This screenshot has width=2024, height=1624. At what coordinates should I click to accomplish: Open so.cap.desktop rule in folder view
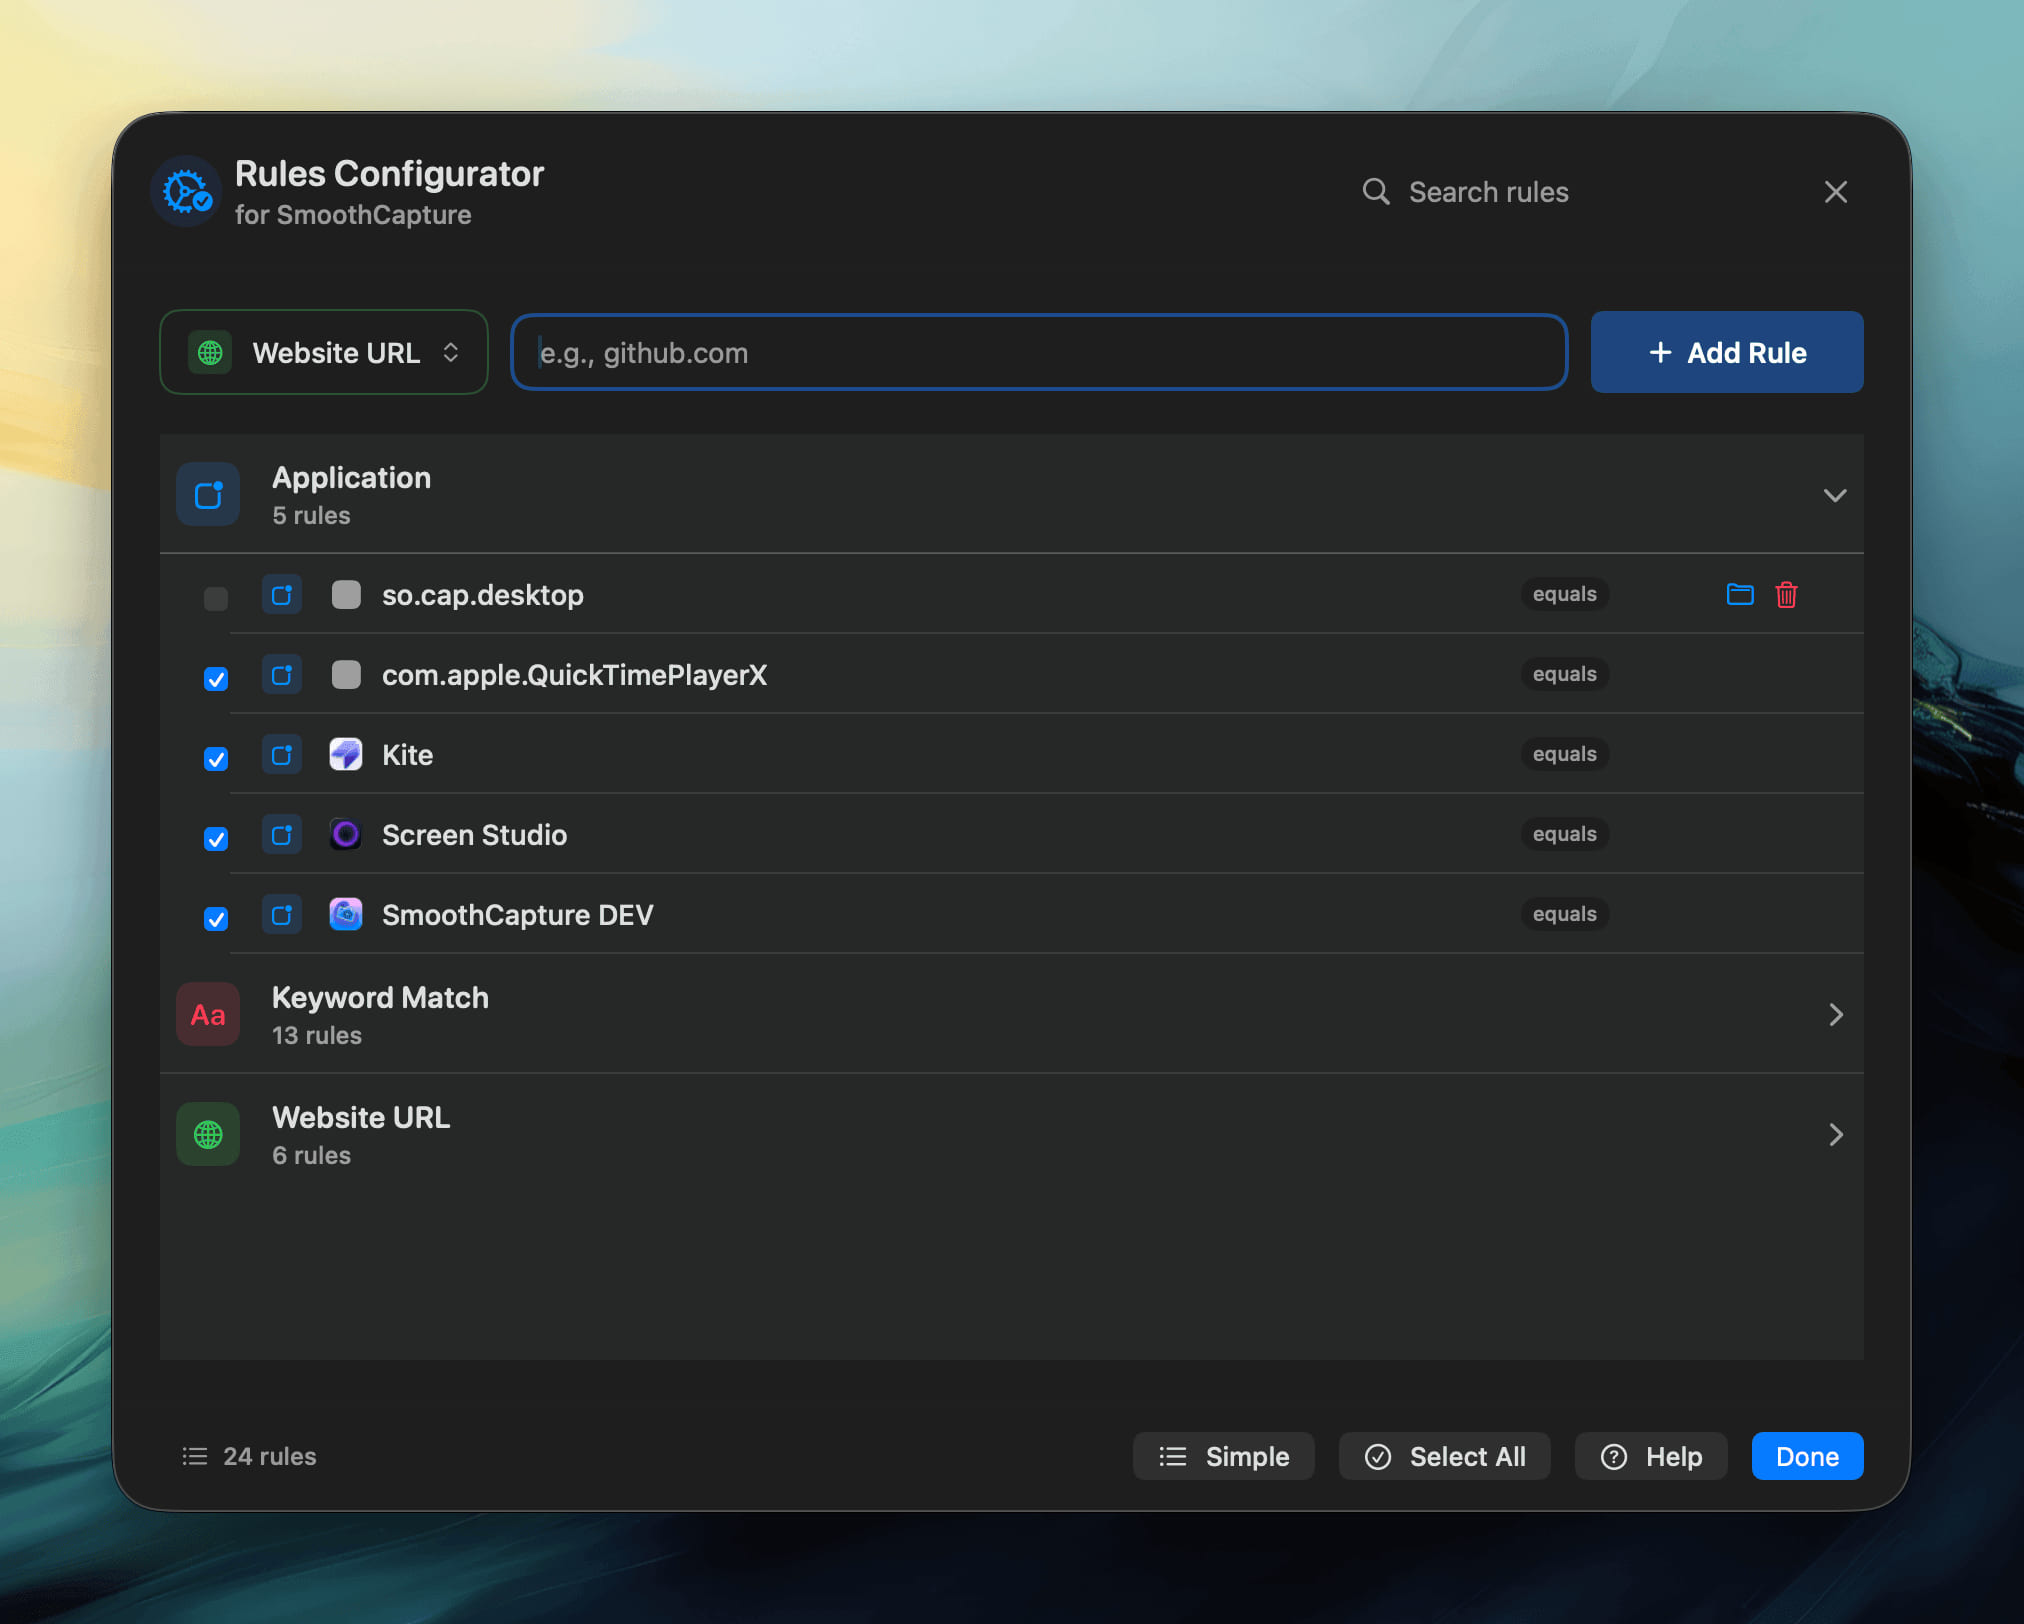coord(1740,594)
